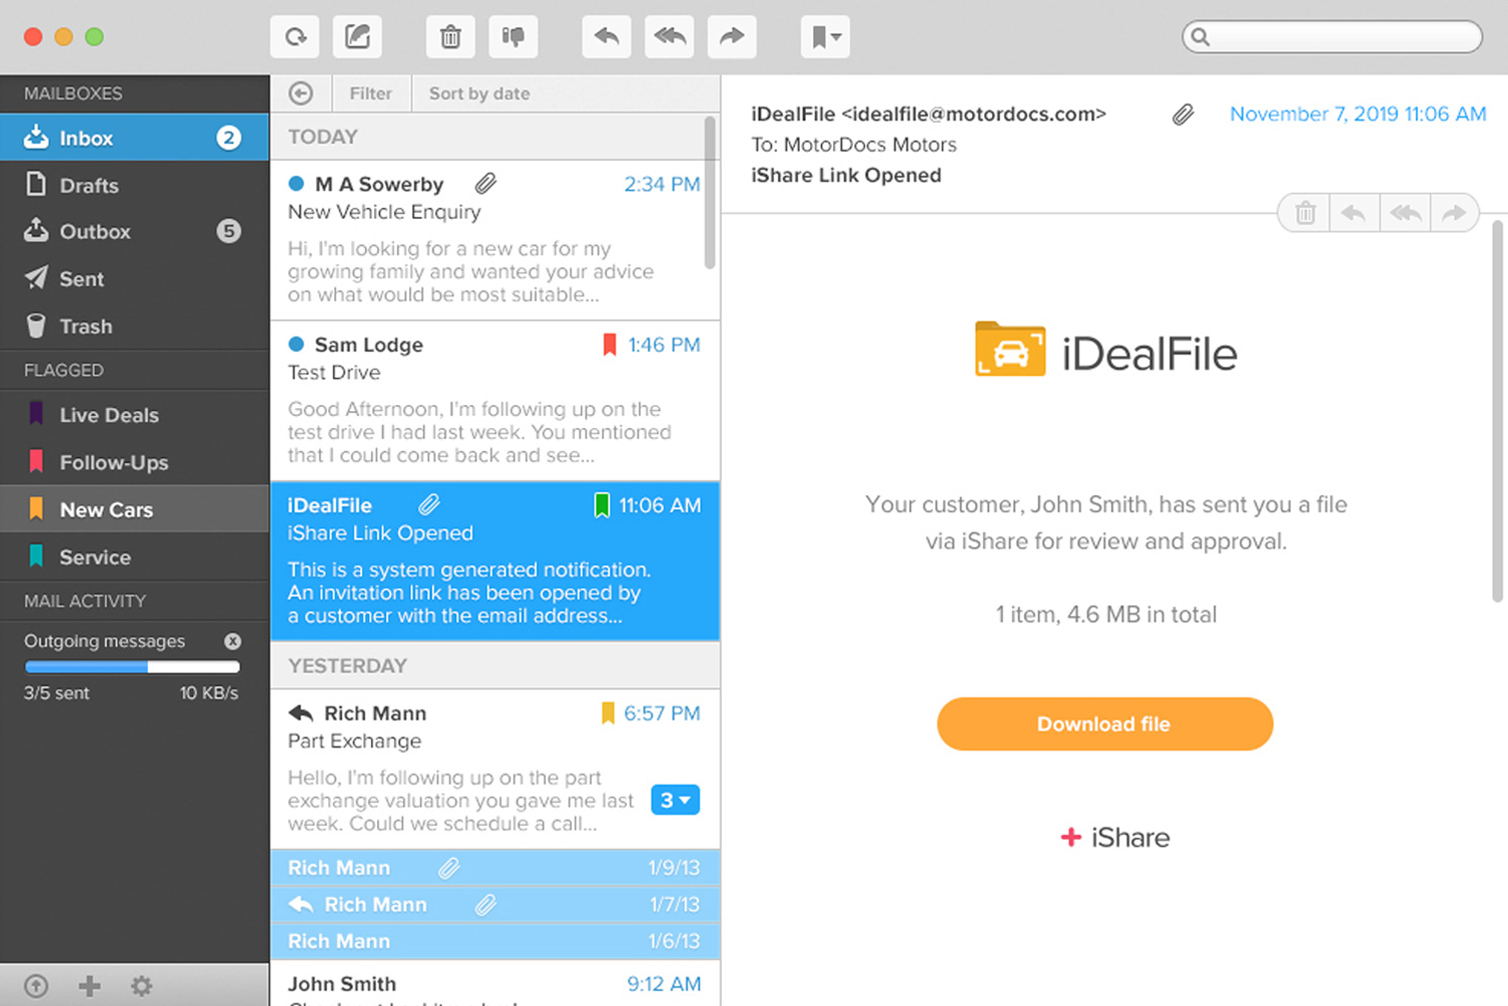The width and height of the screenshot is (1508, 1006).
Task: Click the attachment paperclip on M A Sowerby email
Action: [486, 184]
